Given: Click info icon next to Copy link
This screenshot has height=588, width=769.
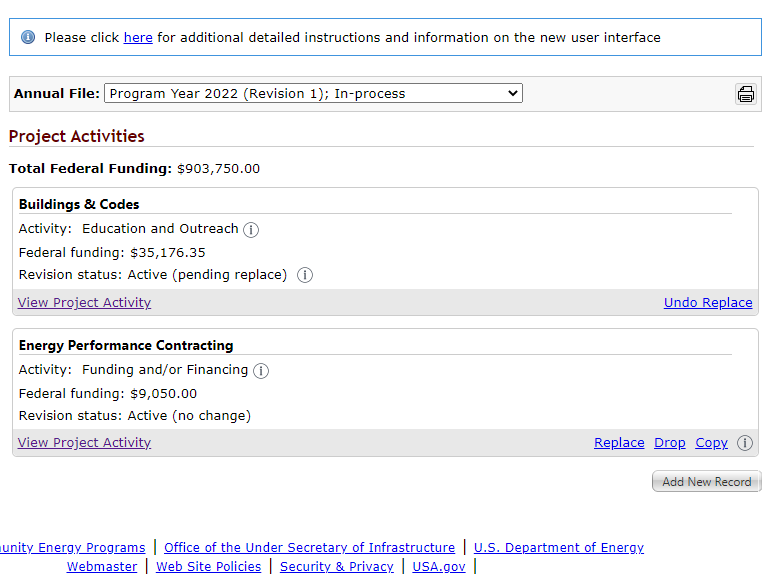Looking at the screenshot, I should 745,443.
